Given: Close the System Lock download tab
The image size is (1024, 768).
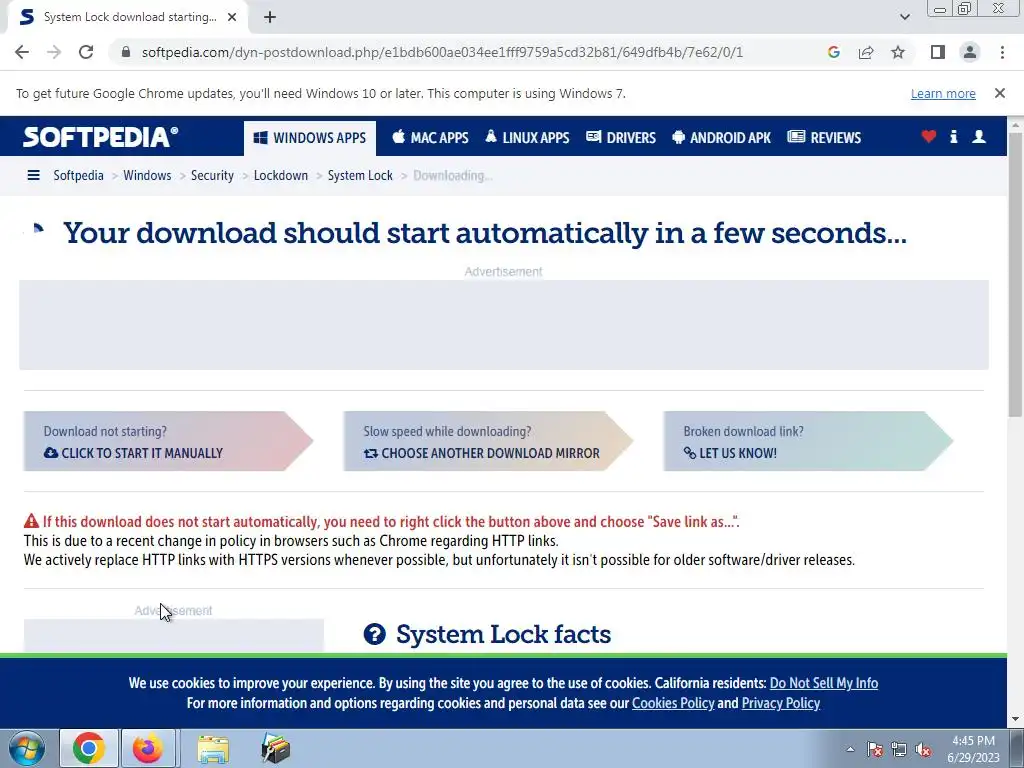Looking at the screenshot, I should click(x=232, y=17).
